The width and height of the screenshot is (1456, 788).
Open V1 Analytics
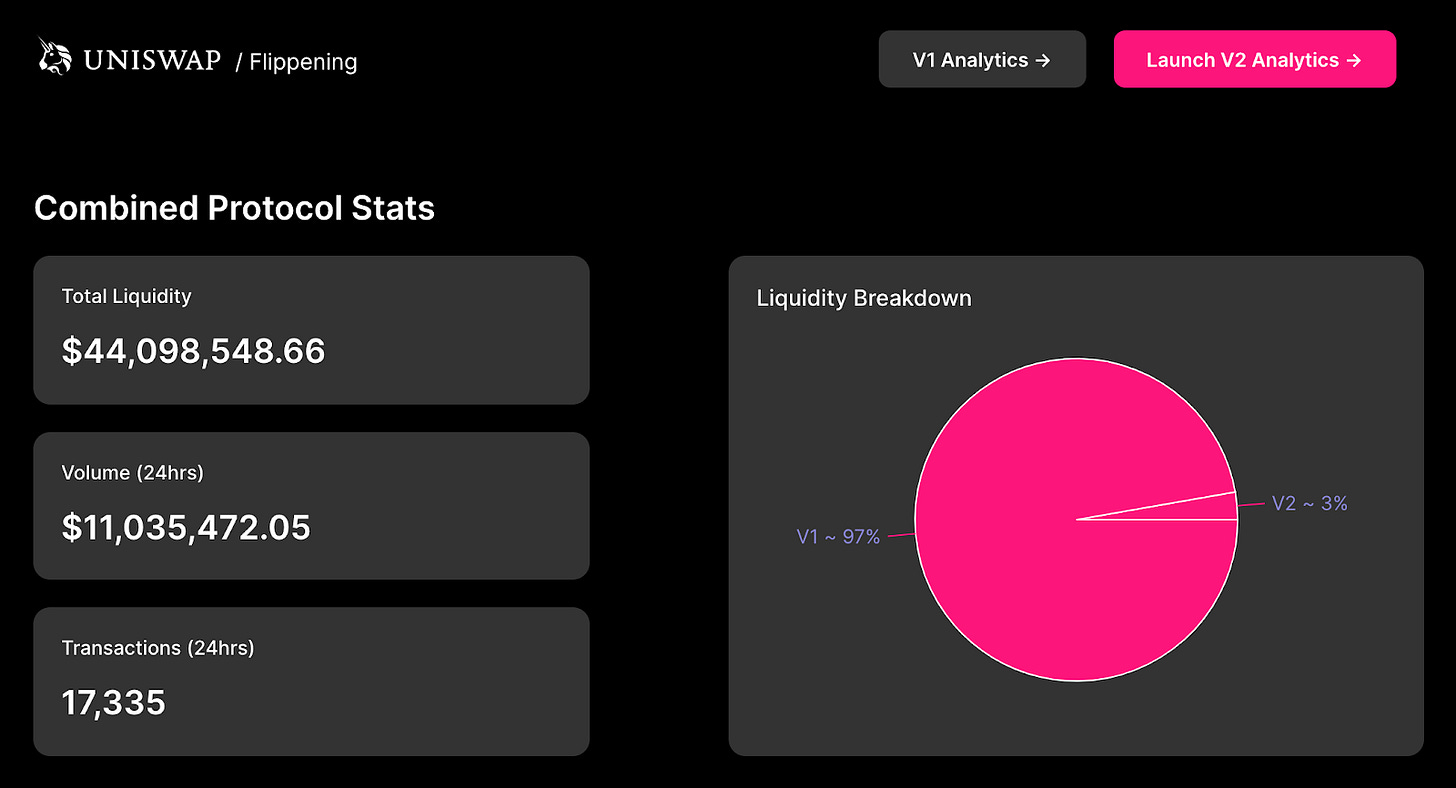pyautogui.click(x=981, y=60)
